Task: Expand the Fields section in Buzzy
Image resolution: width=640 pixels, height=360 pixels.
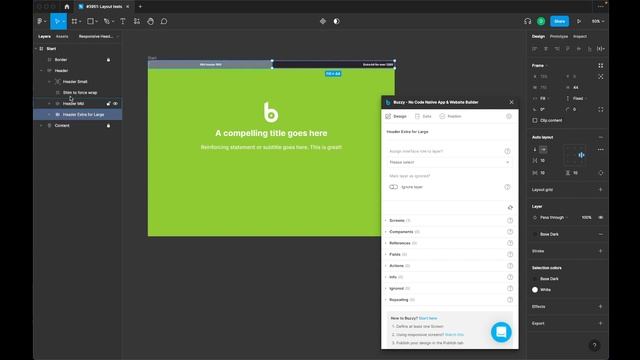Action: click(386, 254)
